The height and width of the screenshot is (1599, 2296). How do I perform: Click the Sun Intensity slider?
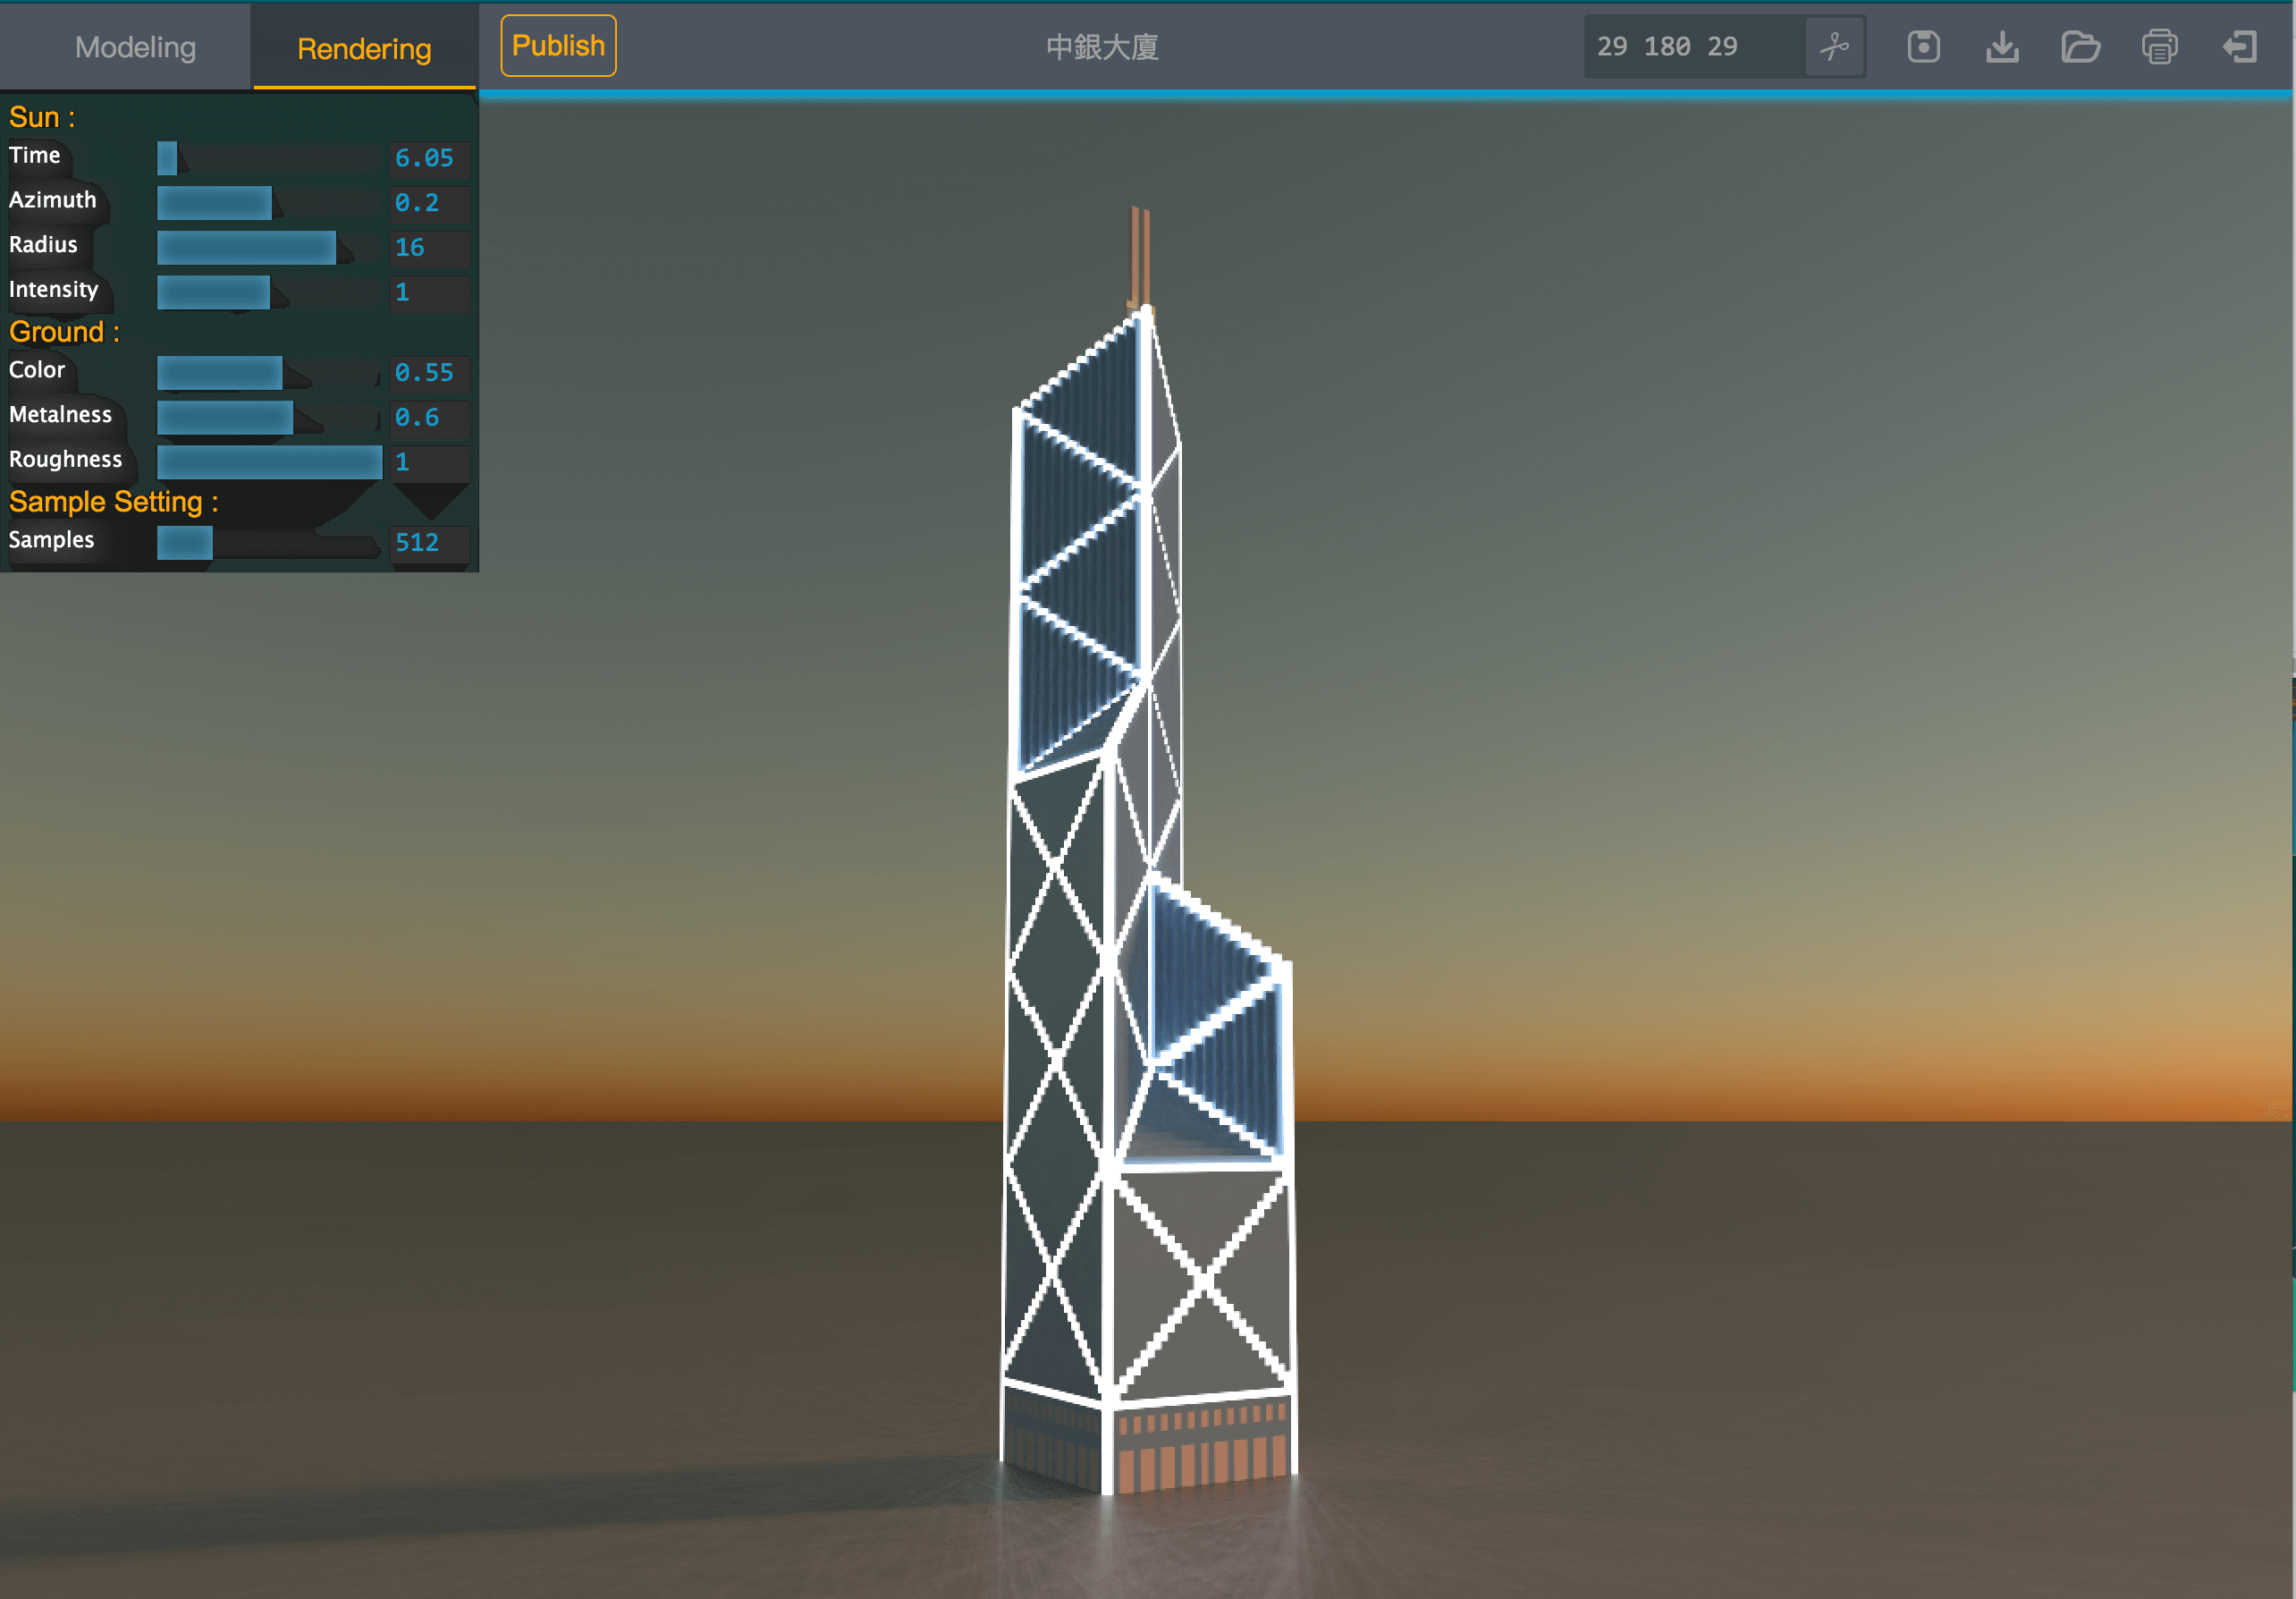[x=269, y=292]
